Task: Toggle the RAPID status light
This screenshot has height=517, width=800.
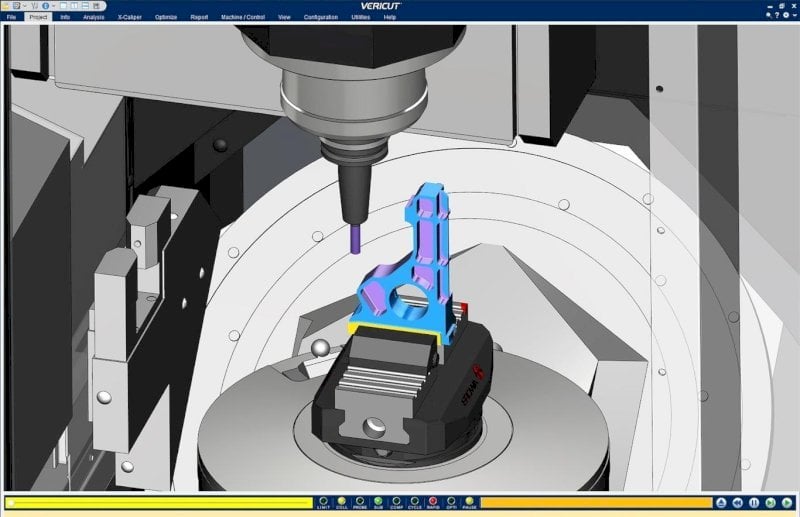Action: coord(433,503)
